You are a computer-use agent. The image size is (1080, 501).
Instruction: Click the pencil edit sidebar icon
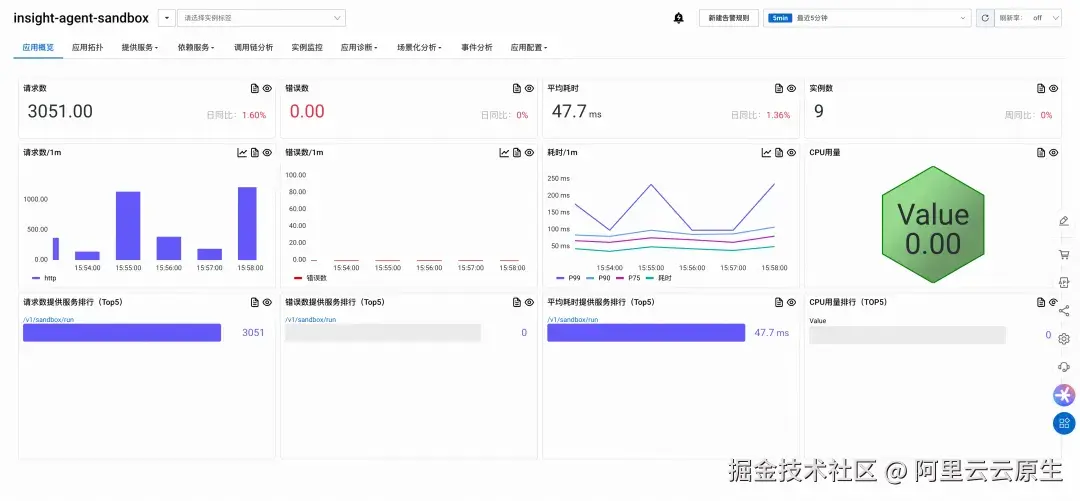click(x=1064, y=221)
